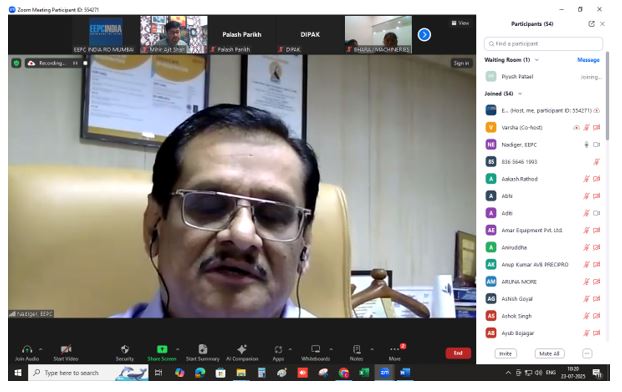Open the View layout menu
The height and width of the screenshot is (392, 622).
click(460, 23)
